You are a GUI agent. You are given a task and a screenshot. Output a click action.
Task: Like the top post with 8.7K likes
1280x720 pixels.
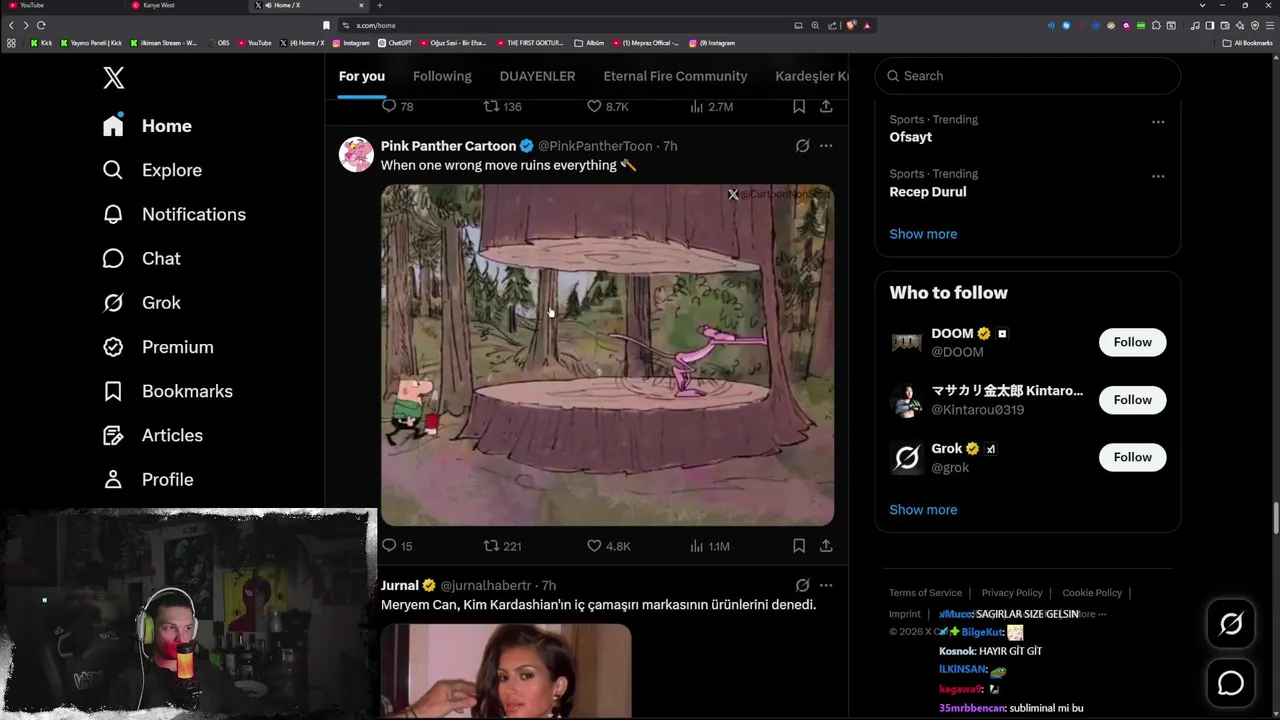point(607,106)
